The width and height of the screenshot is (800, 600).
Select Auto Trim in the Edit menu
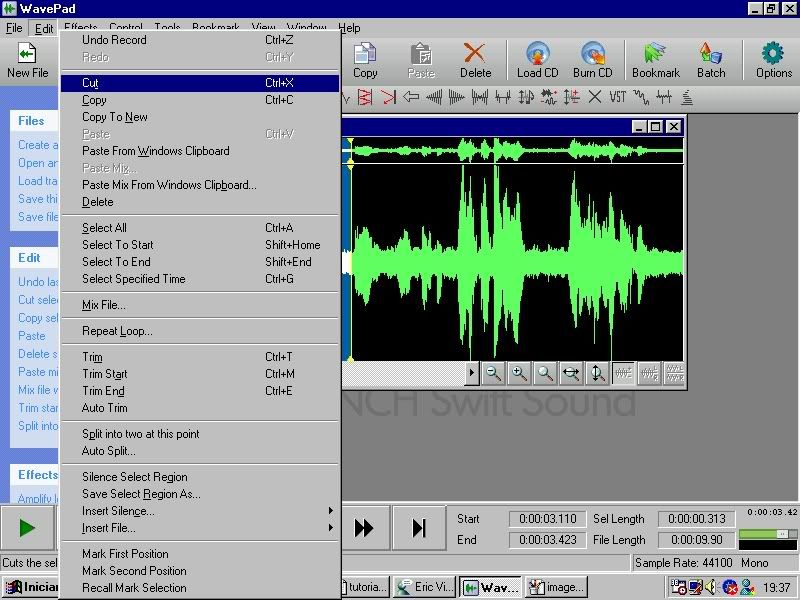(104, 408)
